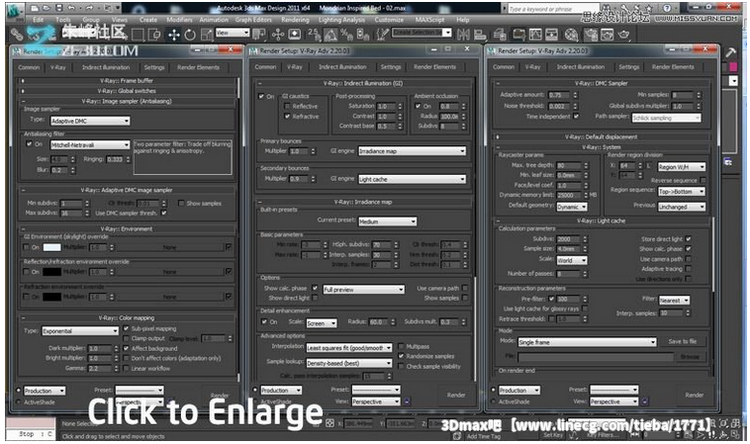Viewport: 750px width, 444px height.
Task: Click the Render Production teapot icon
Action: [624, 34]
